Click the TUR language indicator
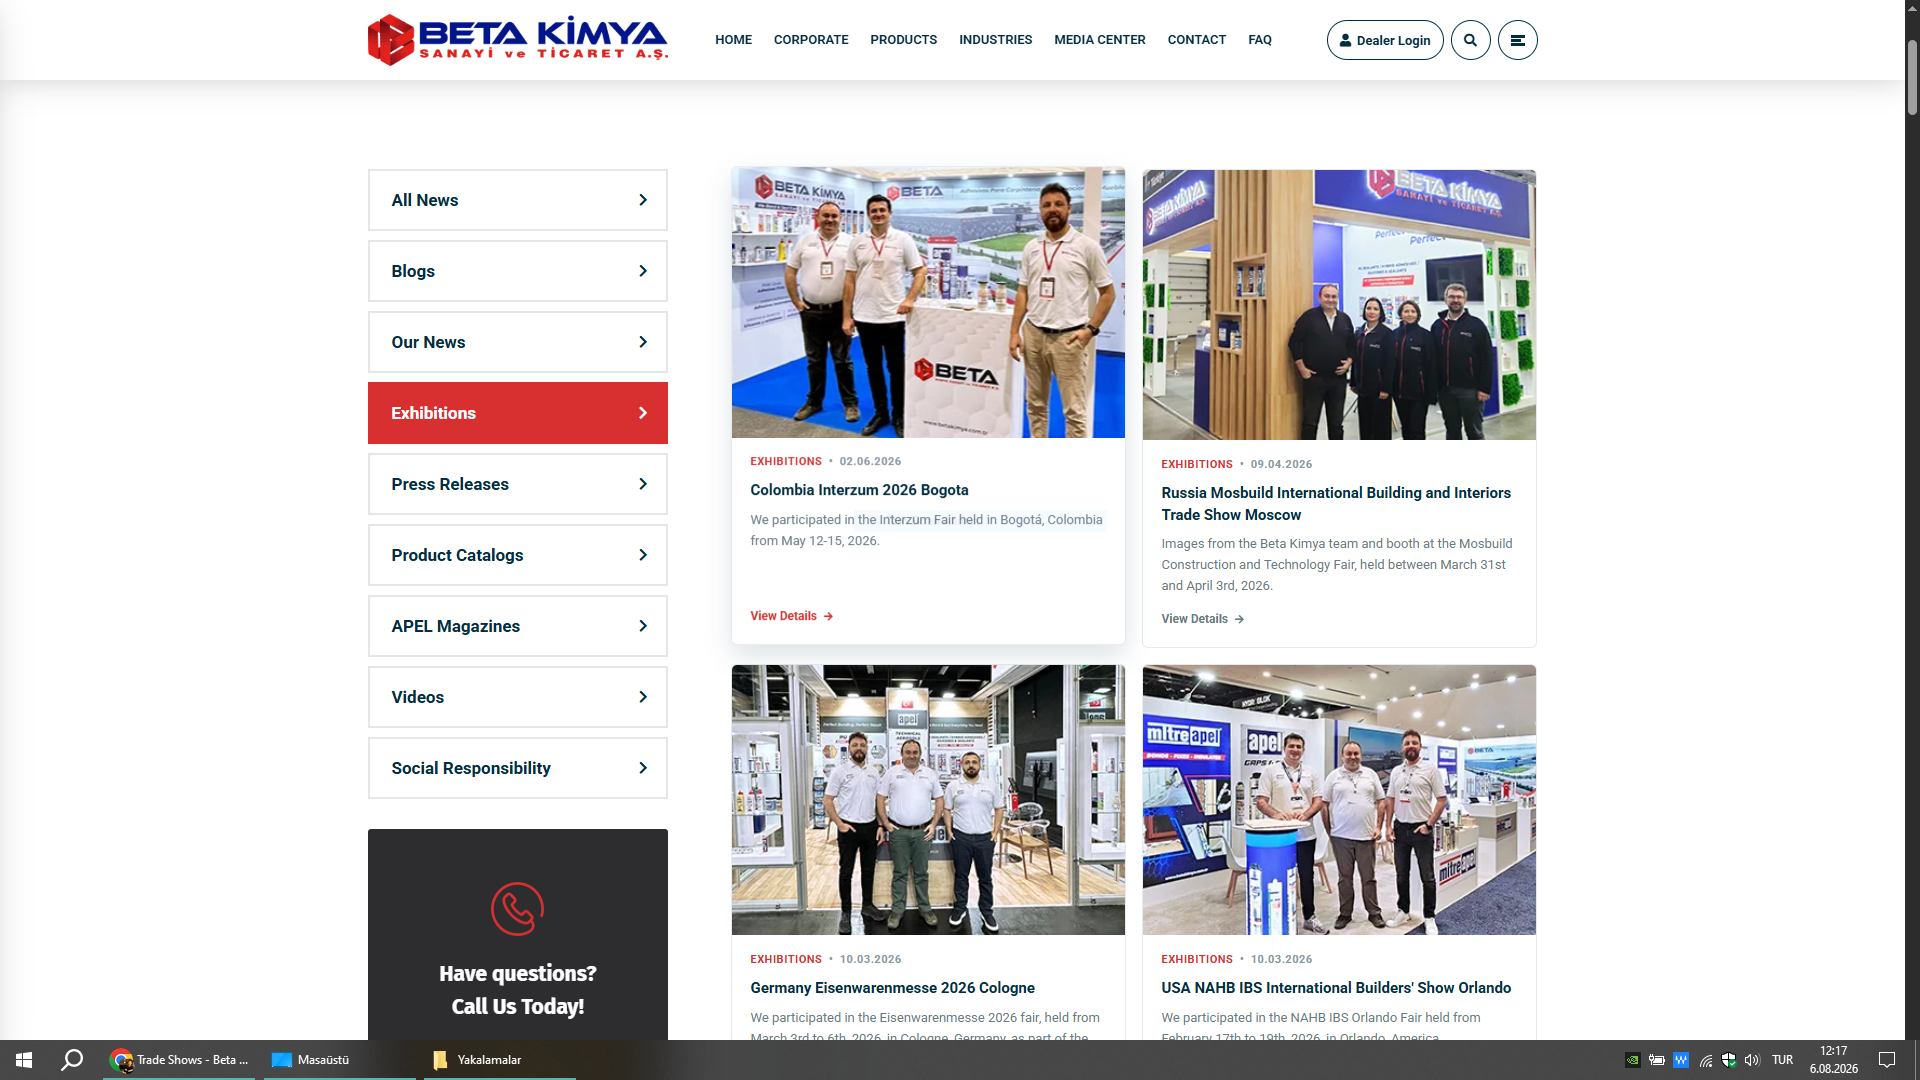 (1782, 1060)
